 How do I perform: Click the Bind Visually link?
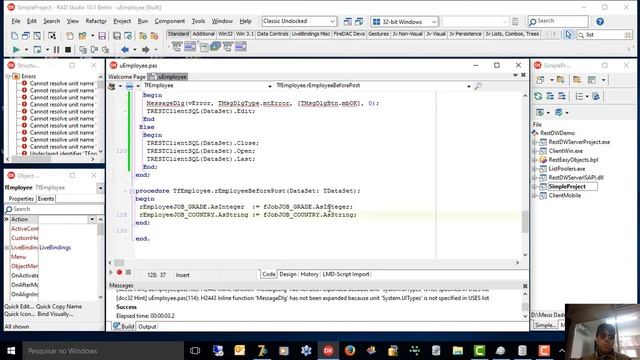[55, 314]
